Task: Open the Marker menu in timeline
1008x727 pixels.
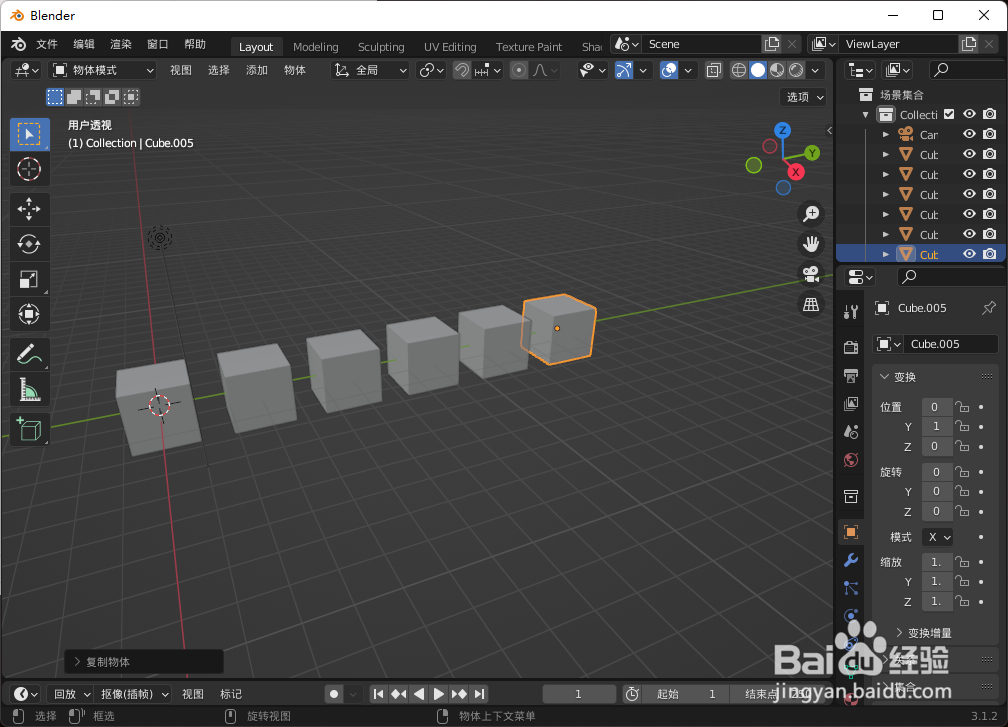Action: (231, 694)
